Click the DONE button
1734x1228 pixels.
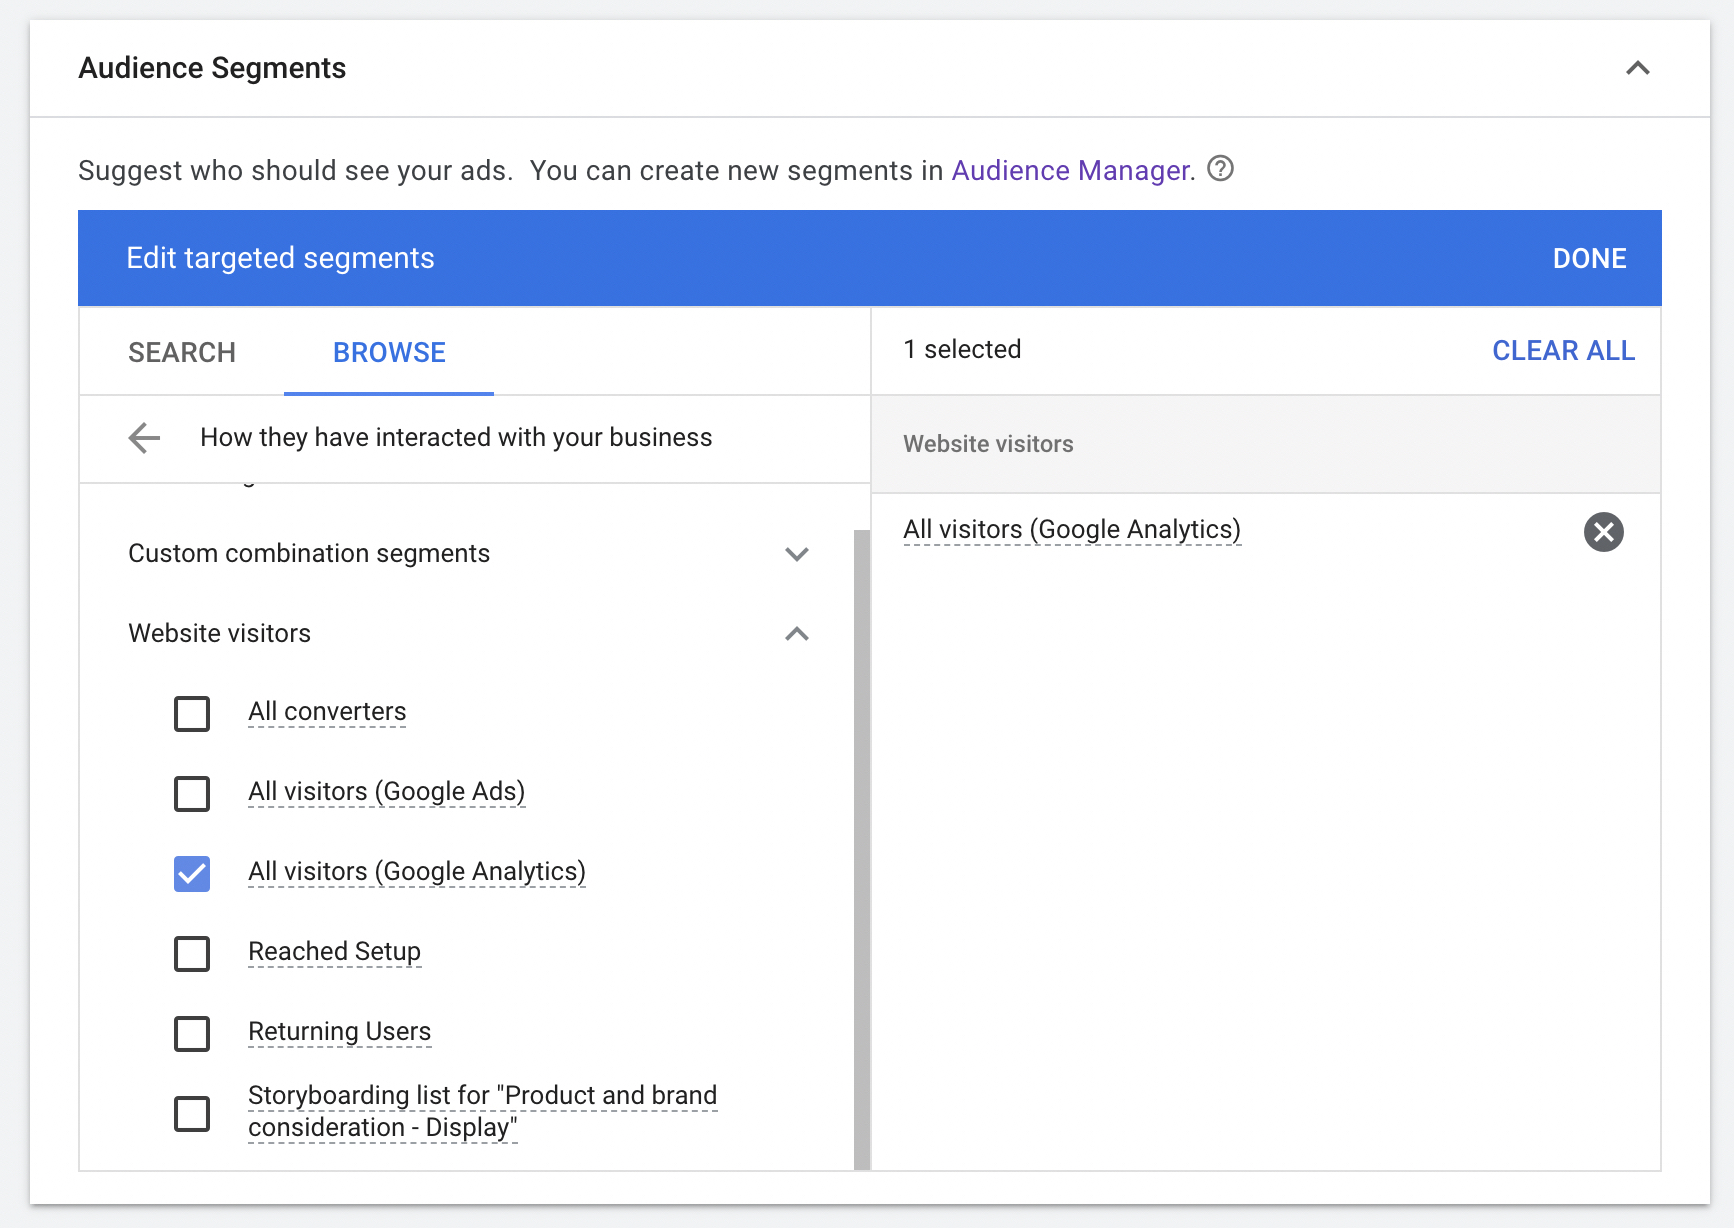[x=1589, y=258]
